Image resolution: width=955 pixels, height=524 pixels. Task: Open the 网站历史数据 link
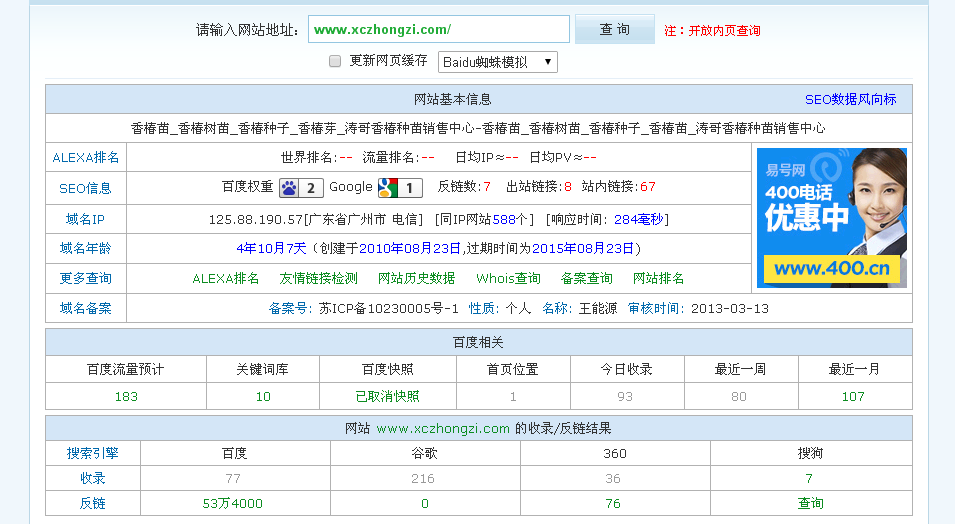coord(416,279)
